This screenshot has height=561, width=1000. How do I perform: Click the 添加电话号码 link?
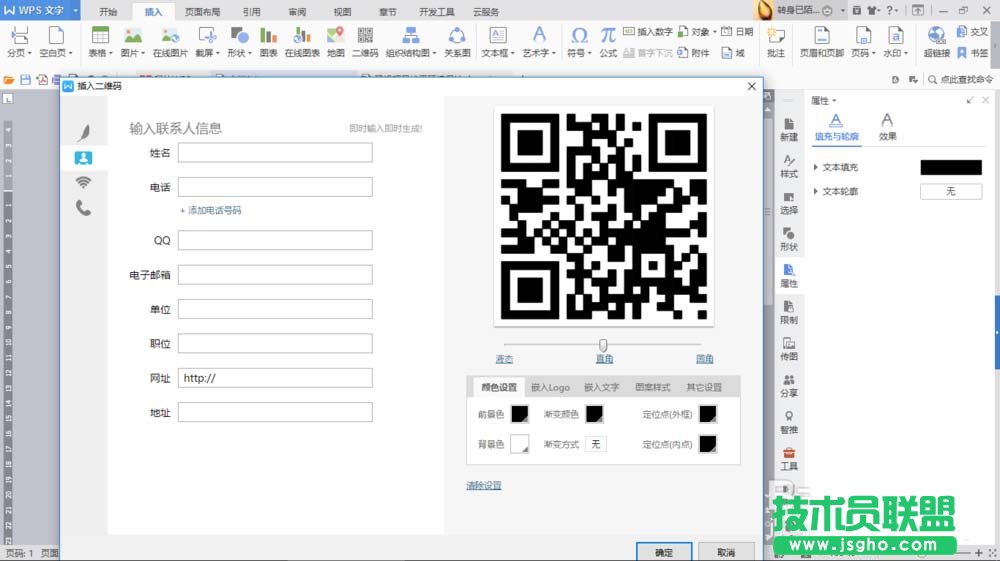coord(210,211)
